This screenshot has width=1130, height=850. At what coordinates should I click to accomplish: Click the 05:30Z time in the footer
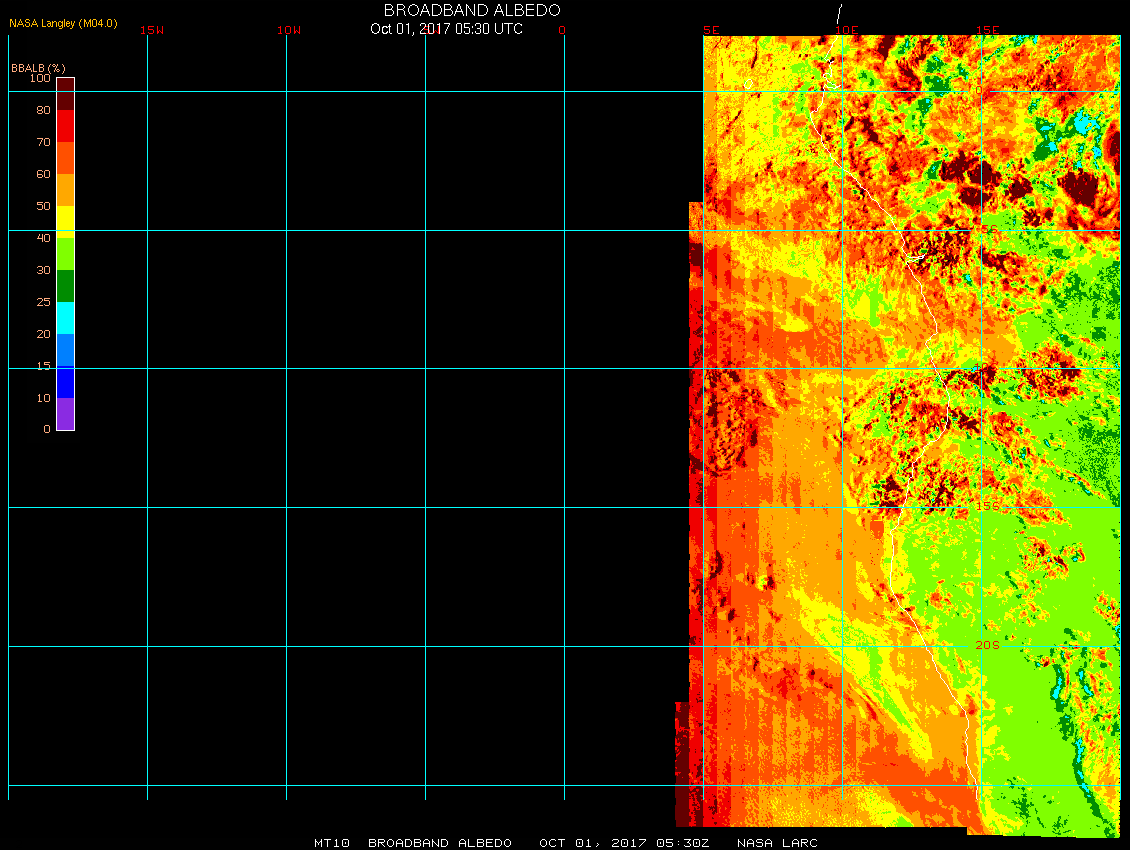tap(690, 843)
